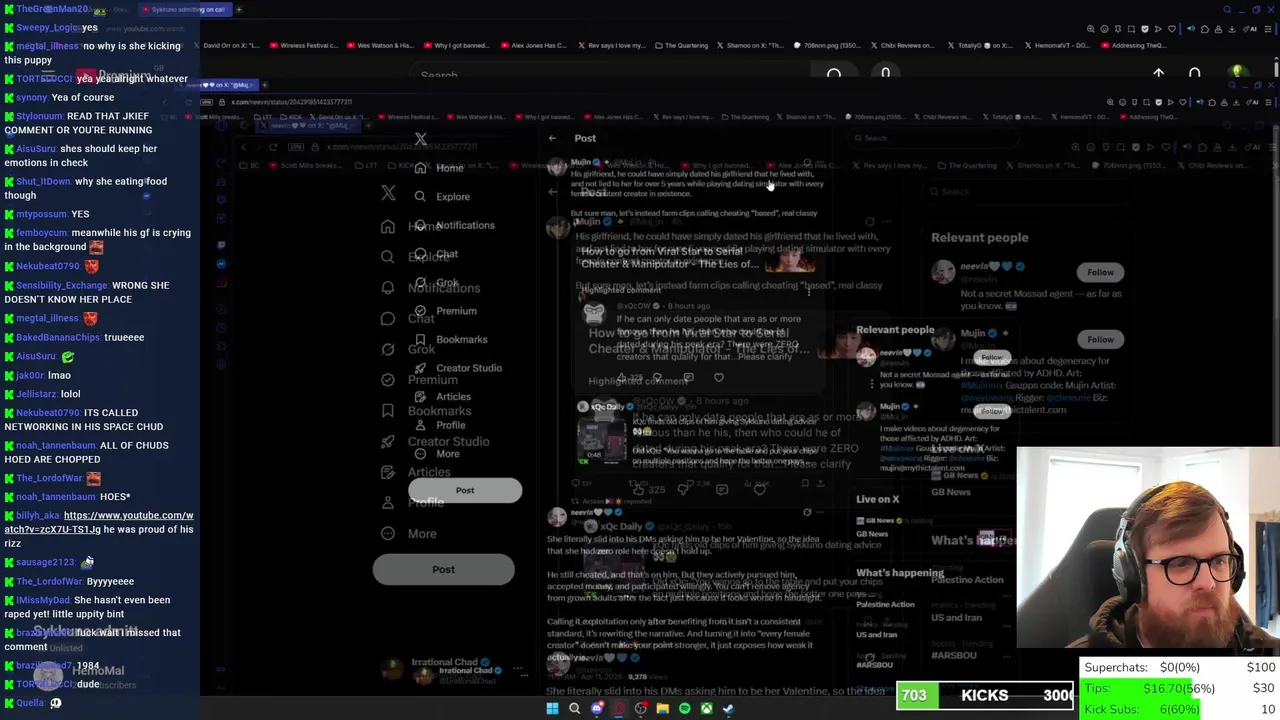The width and height of the screenshot is (1280, 720).
Task: Open more options dots beside Irrational Chad
Action: point(519,668)
